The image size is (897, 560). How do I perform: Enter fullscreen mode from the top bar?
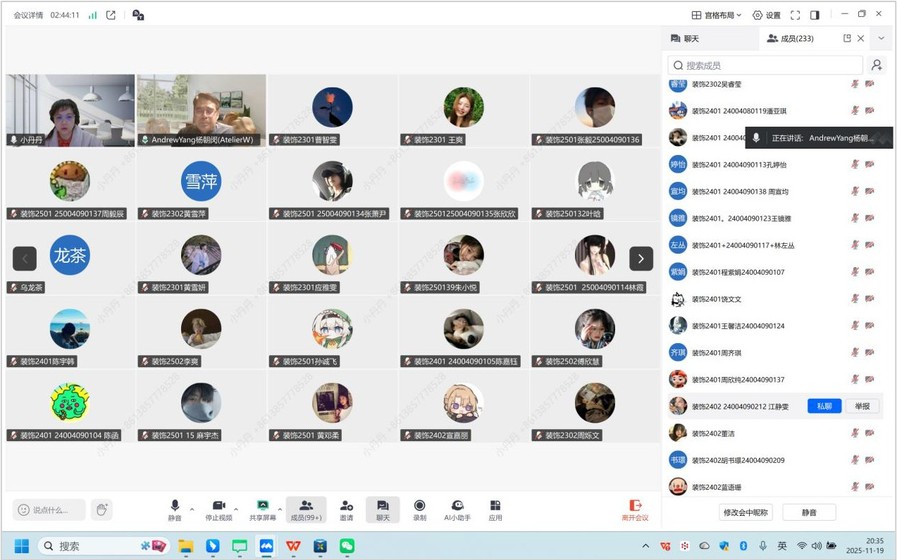pos(795,15)
